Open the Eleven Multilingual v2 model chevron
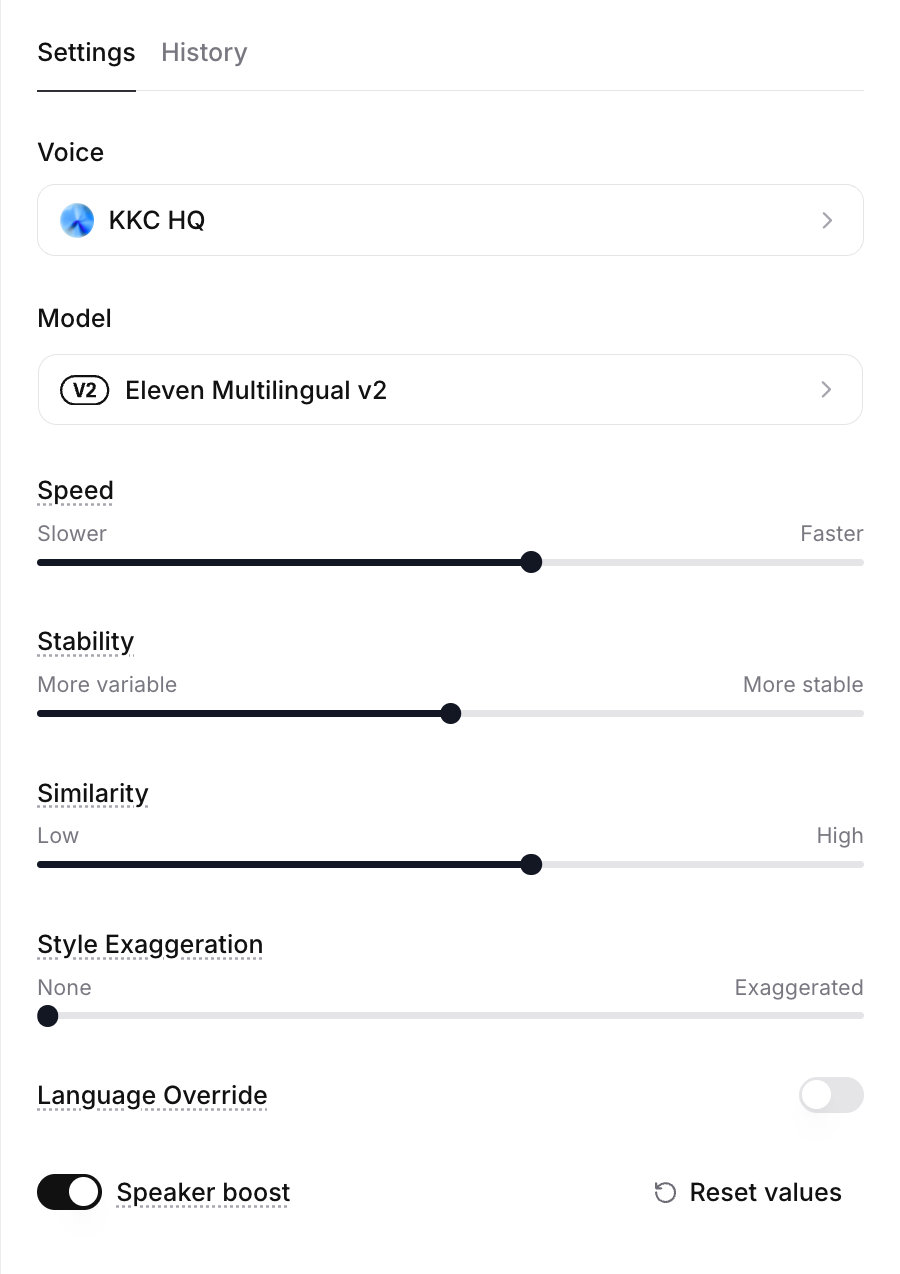 pyautogui.click(x=826, y=390)
